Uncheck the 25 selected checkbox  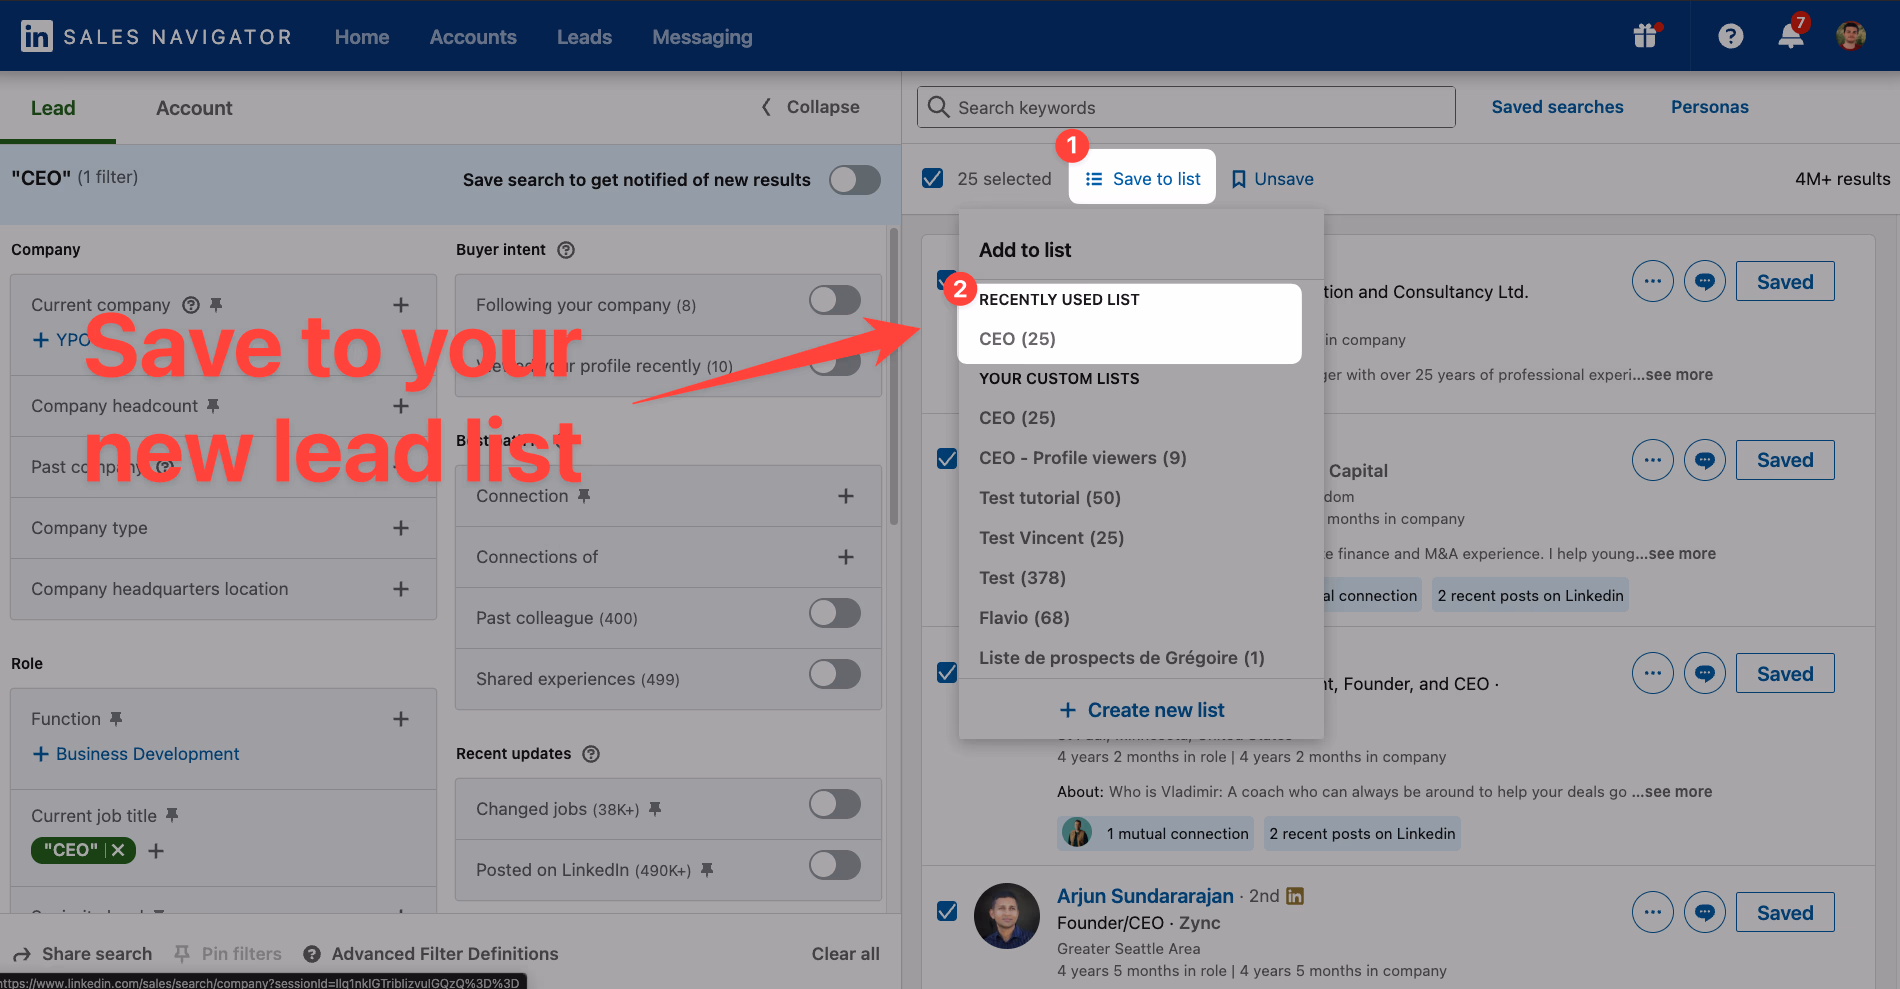(932, 178)
